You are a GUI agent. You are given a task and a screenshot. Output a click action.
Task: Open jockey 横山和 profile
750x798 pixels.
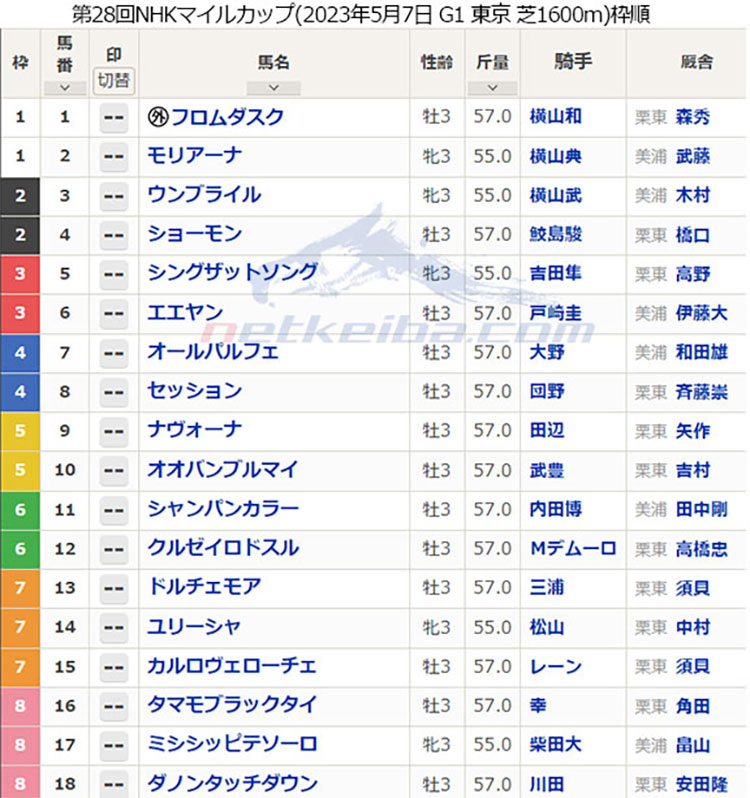(x=556, y=117)
